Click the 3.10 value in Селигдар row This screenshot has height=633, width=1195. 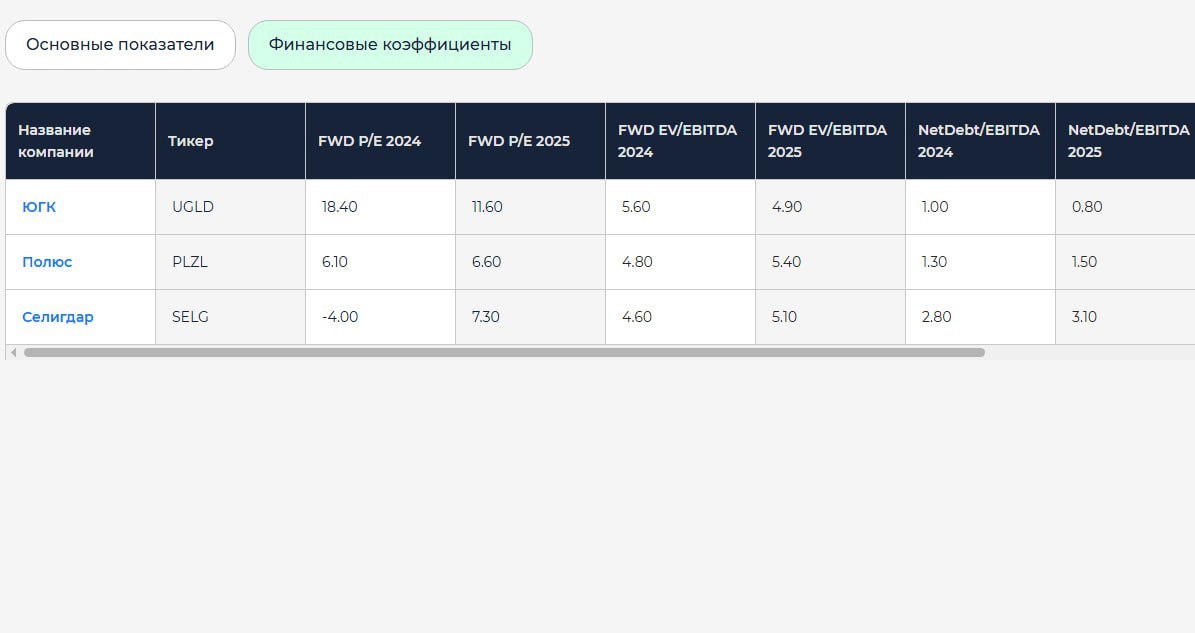(x=1084, y=317)
